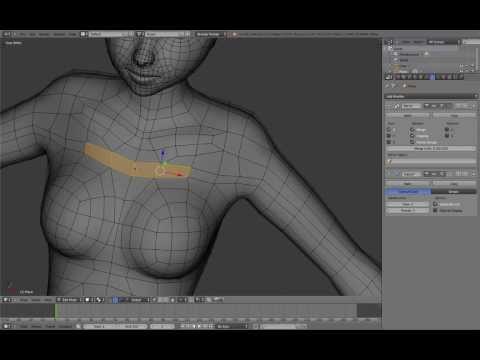This screenshot has height=360, width=480.
Task: Open the timeline sync mode dropdown
Action: coord(232,326)
